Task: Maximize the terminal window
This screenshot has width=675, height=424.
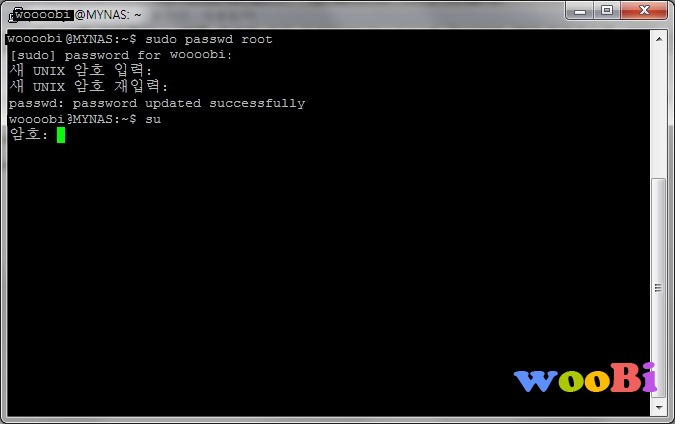Action: point(607,11)
